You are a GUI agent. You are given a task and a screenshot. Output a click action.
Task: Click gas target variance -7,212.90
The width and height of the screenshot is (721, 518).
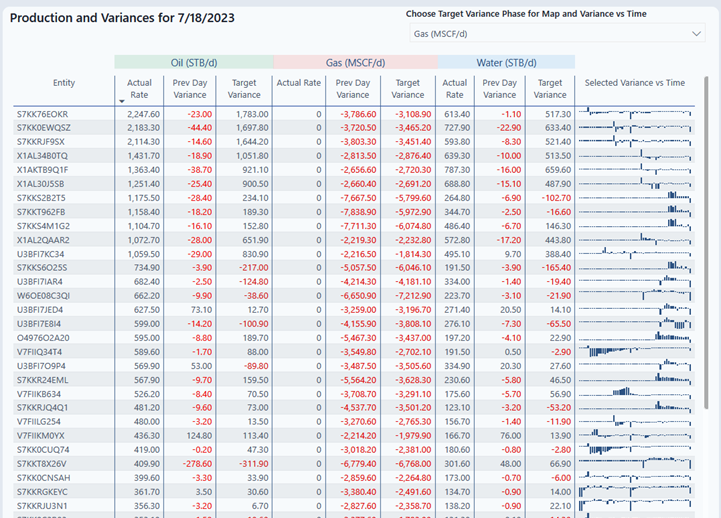pos(413,296)
